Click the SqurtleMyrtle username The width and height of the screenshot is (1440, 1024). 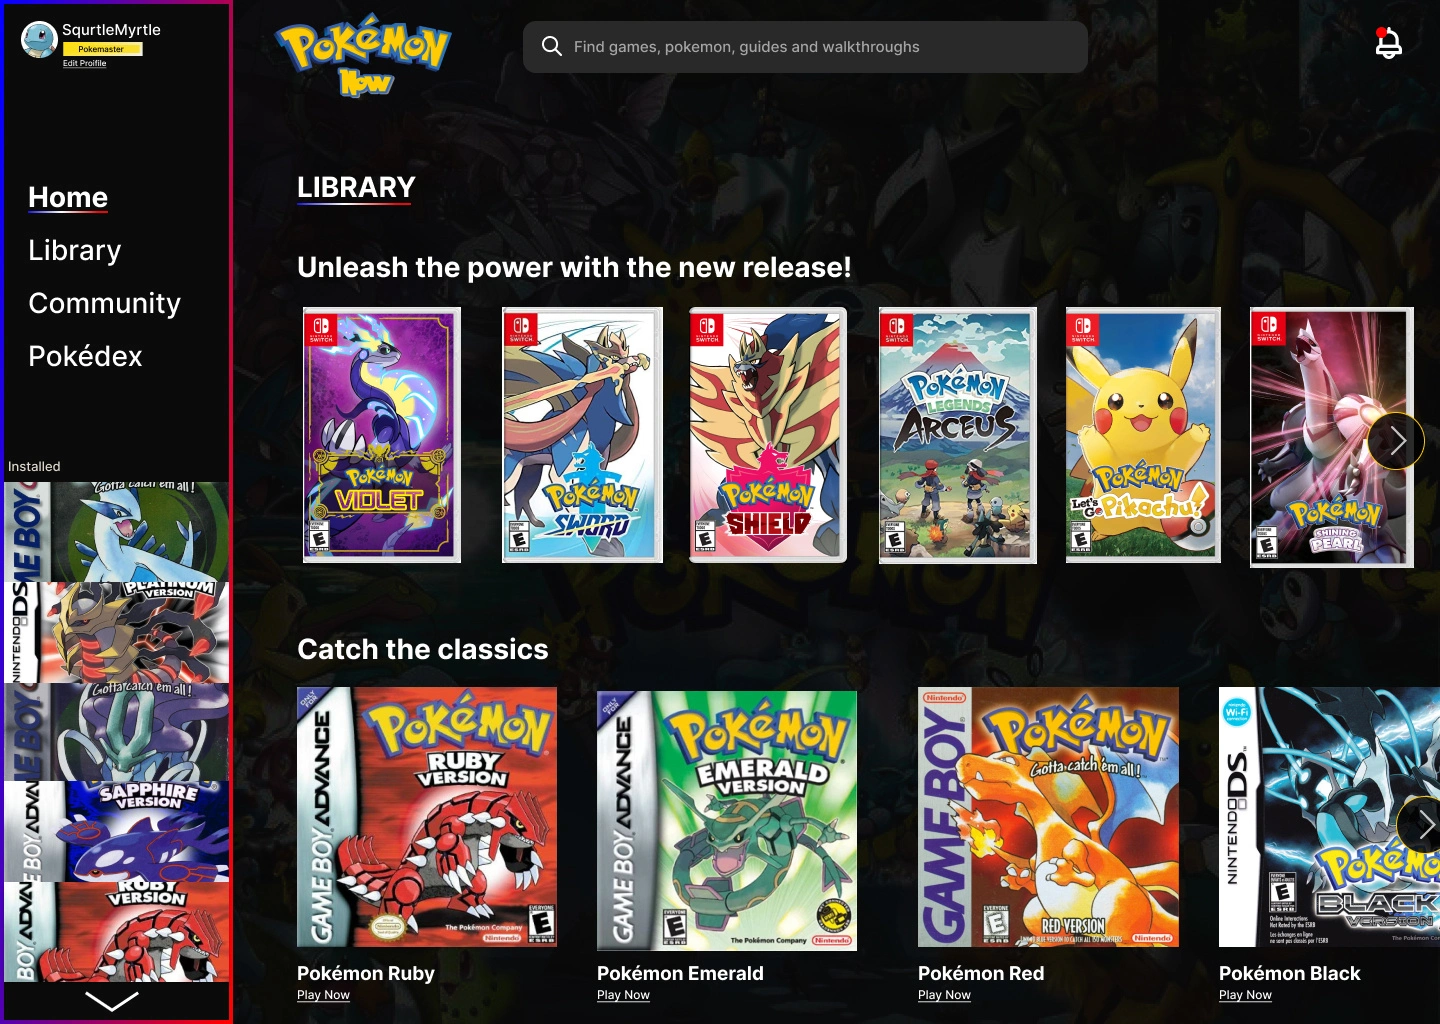[x=111, y=30]
